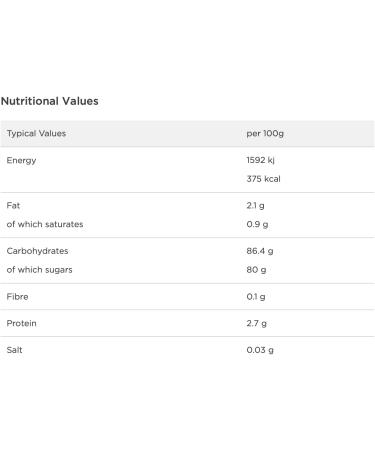Image resolution: width=375 pixels, height=450 pixels.
Task: Click the 2.1 g fat value
Action: [x=255, y=206]
